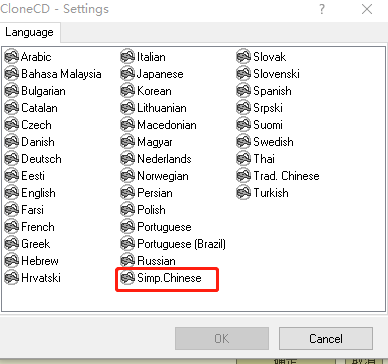Click the icon beside Simp.Chinese
The image size is (388, 364).
[128, 278]
